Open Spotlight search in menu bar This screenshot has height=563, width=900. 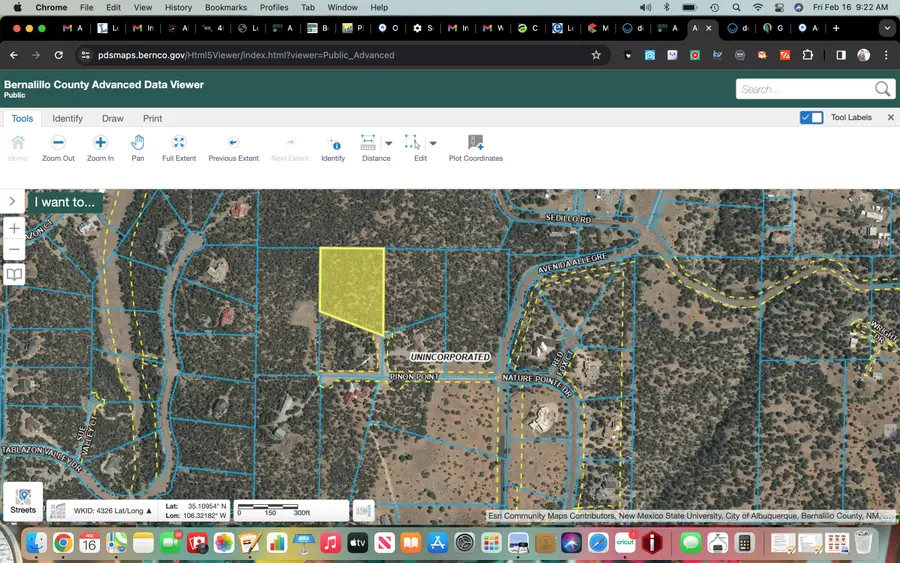click(736, 7)
